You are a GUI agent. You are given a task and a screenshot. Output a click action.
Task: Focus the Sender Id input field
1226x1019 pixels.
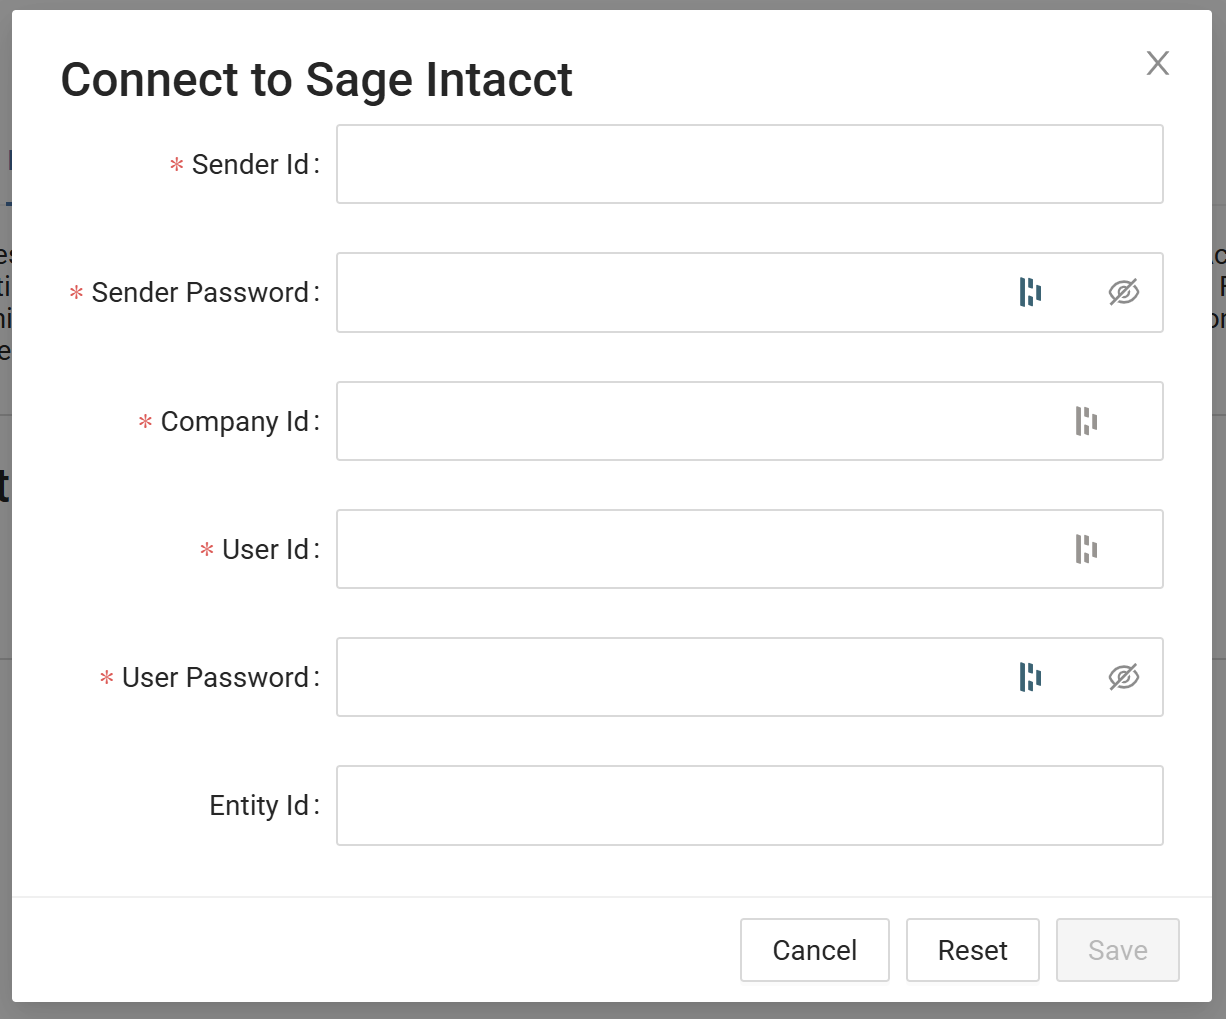[x=749, y=164]
